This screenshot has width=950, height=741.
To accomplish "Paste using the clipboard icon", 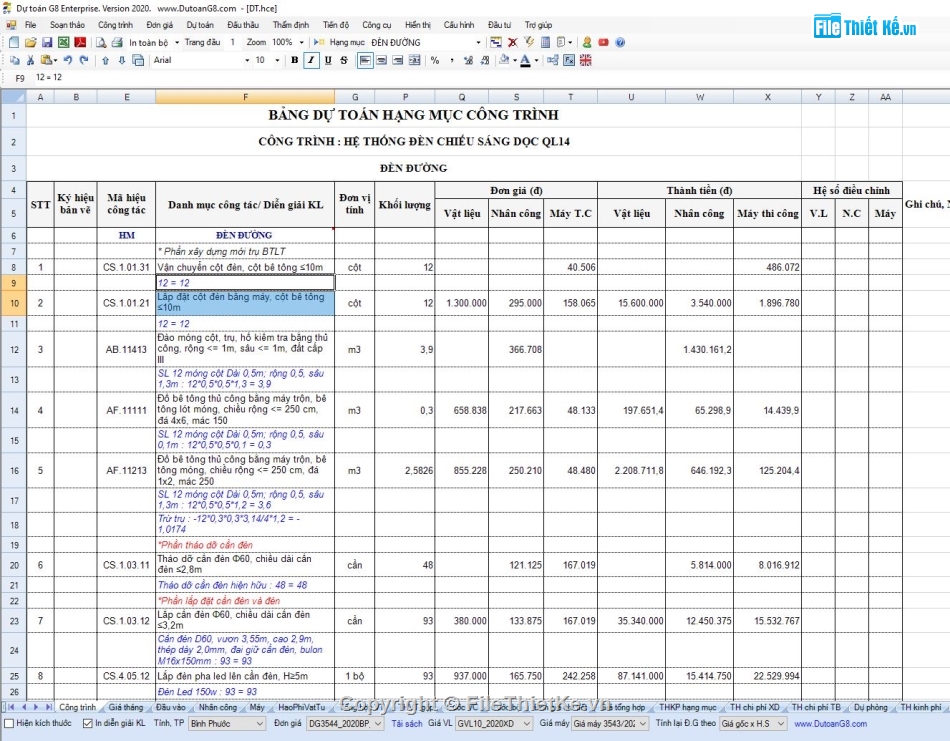I will tap(46, 60).
